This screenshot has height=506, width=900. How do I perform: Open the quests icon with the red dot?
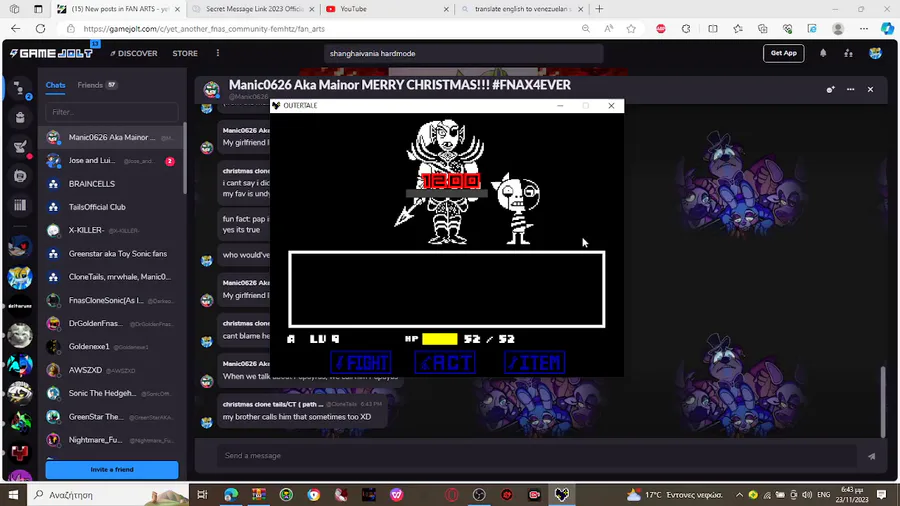(20, 147)
